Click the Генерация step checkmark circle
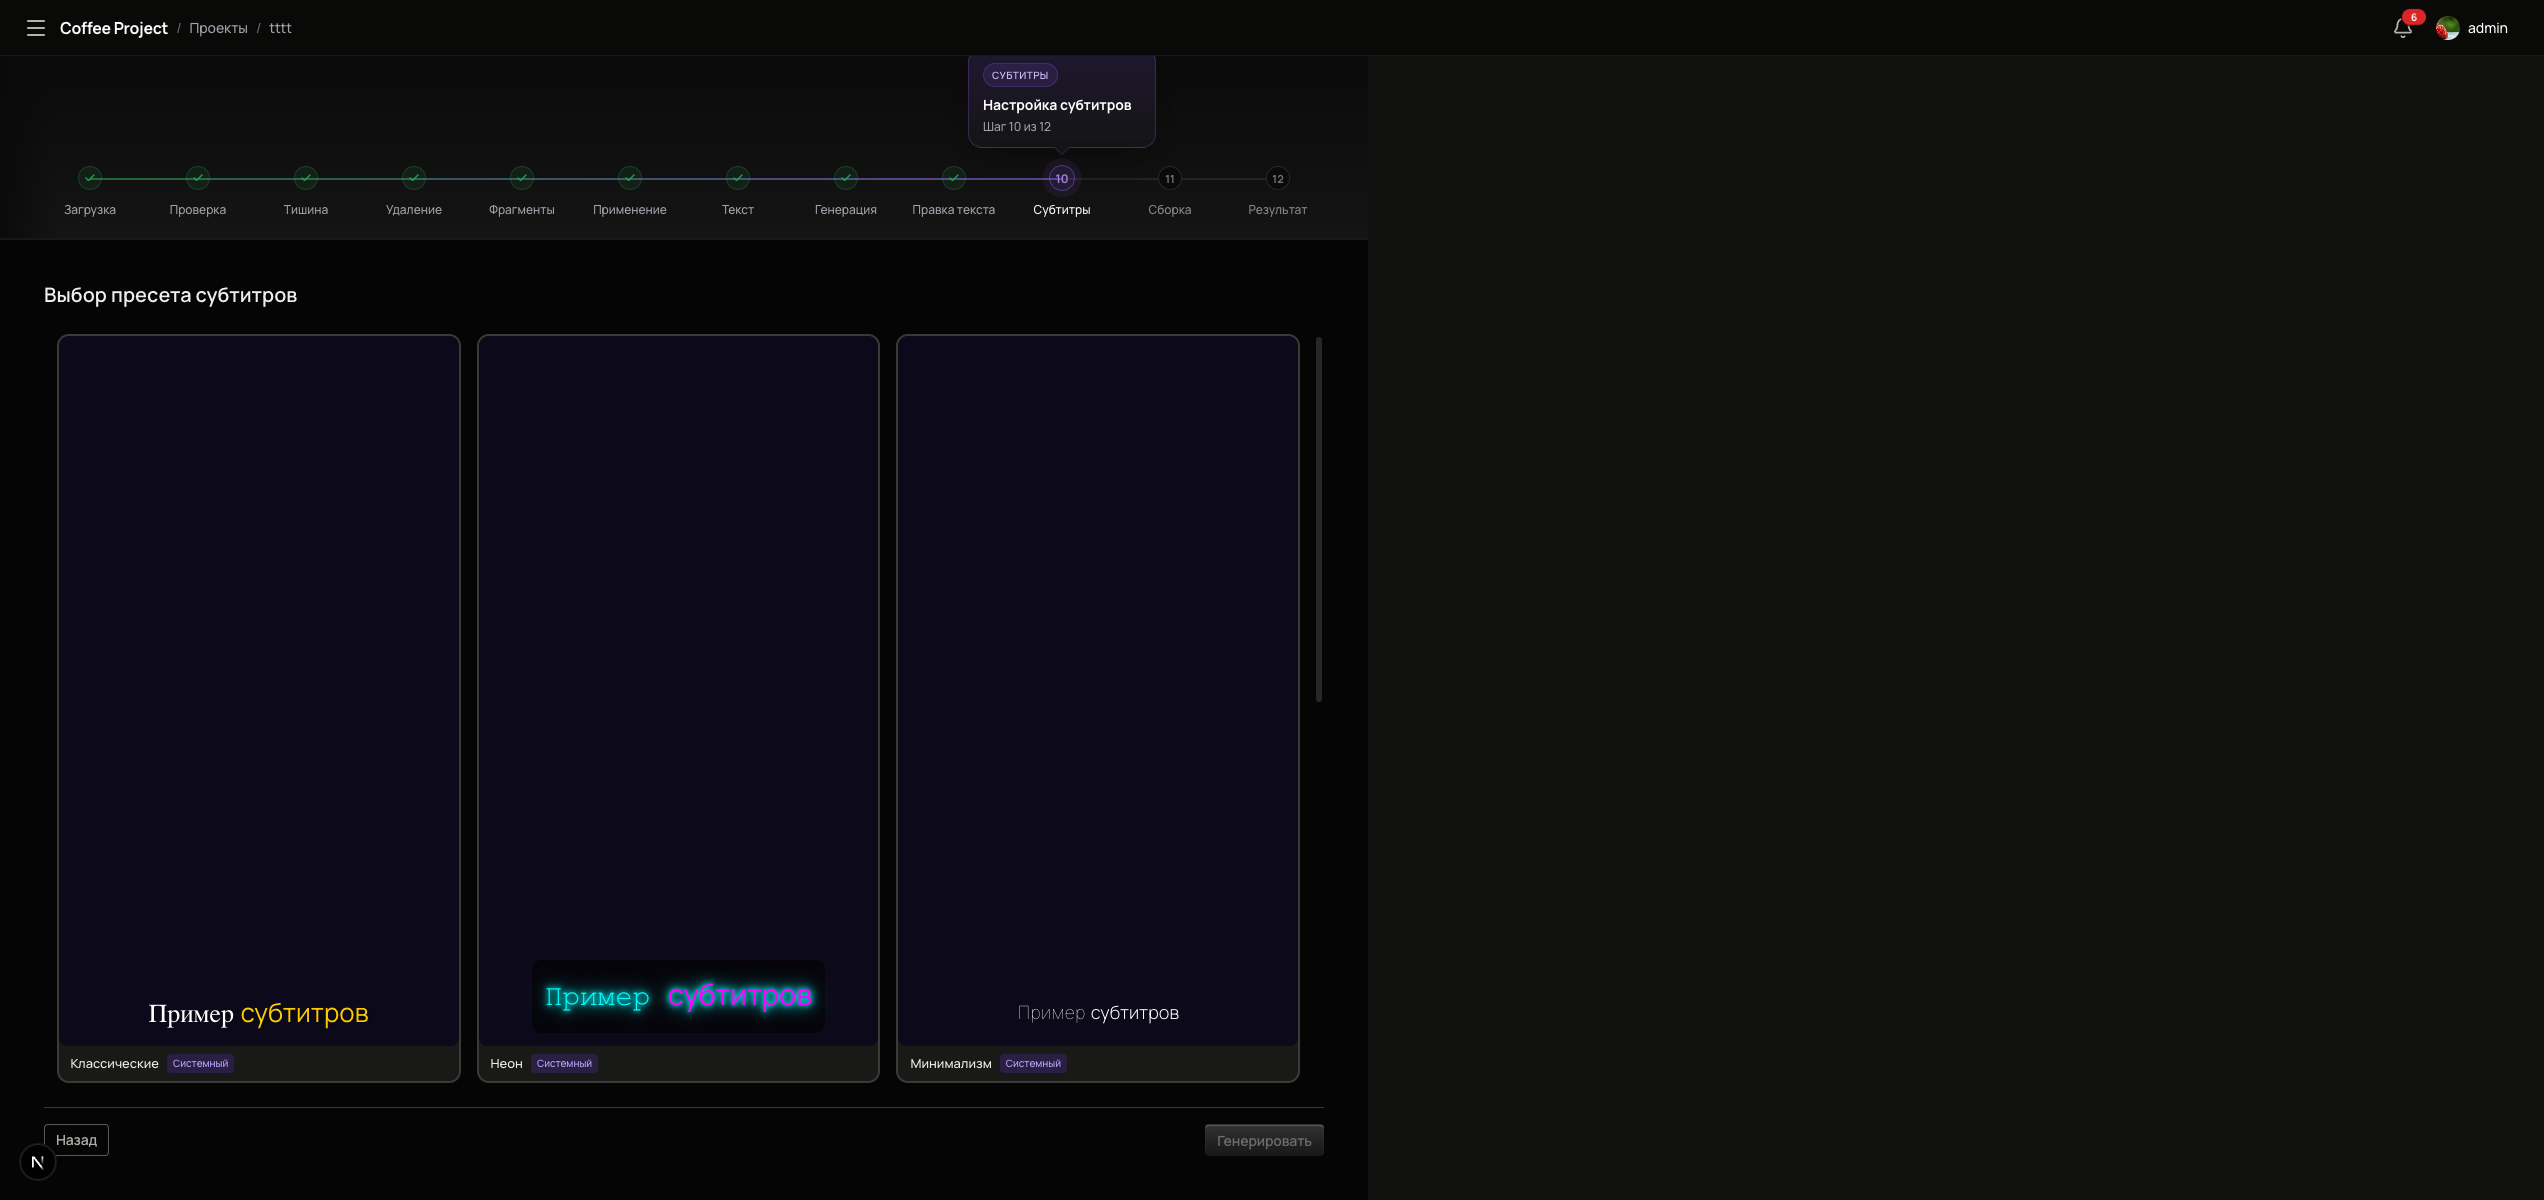The image size is (2544, 1200). (x=846, y=178)
